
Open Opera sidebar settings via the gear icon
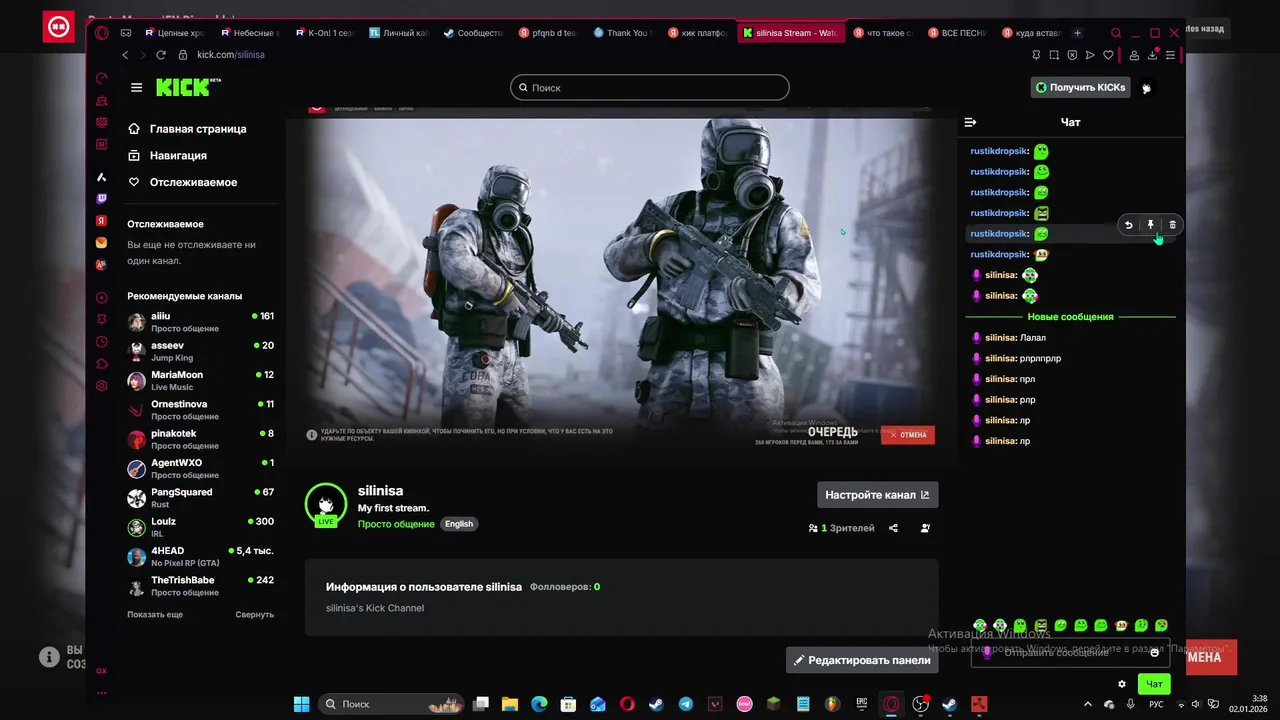click(x=101, y=386)
